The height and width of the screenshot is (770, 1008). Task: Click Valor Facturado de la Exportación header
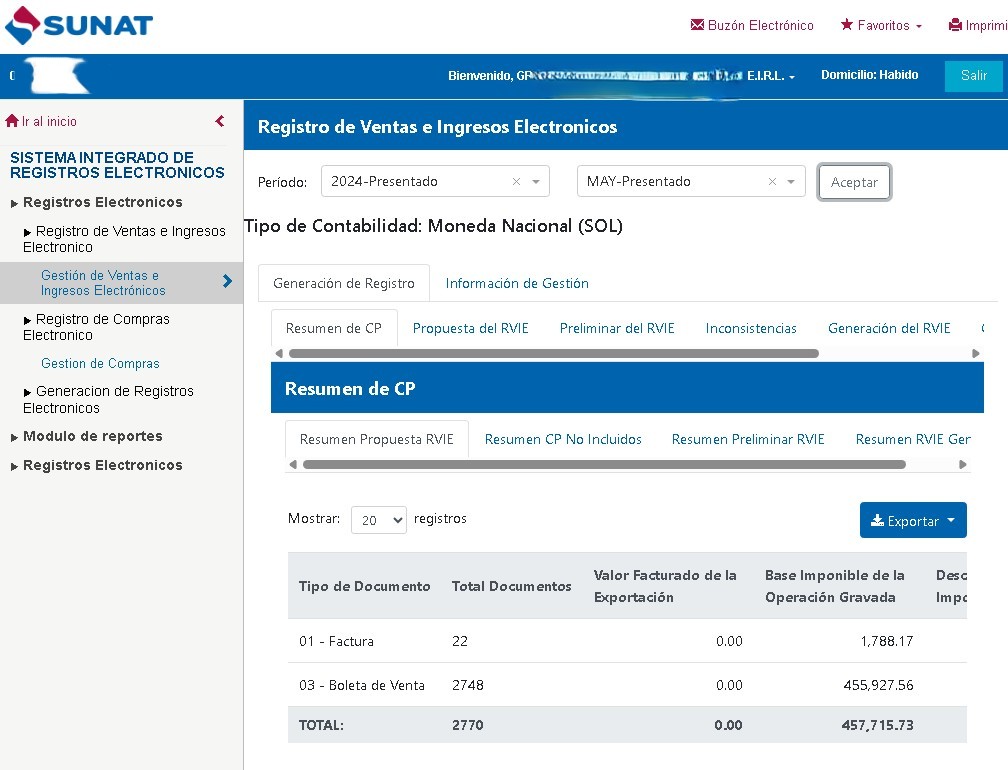pos(665,586)
